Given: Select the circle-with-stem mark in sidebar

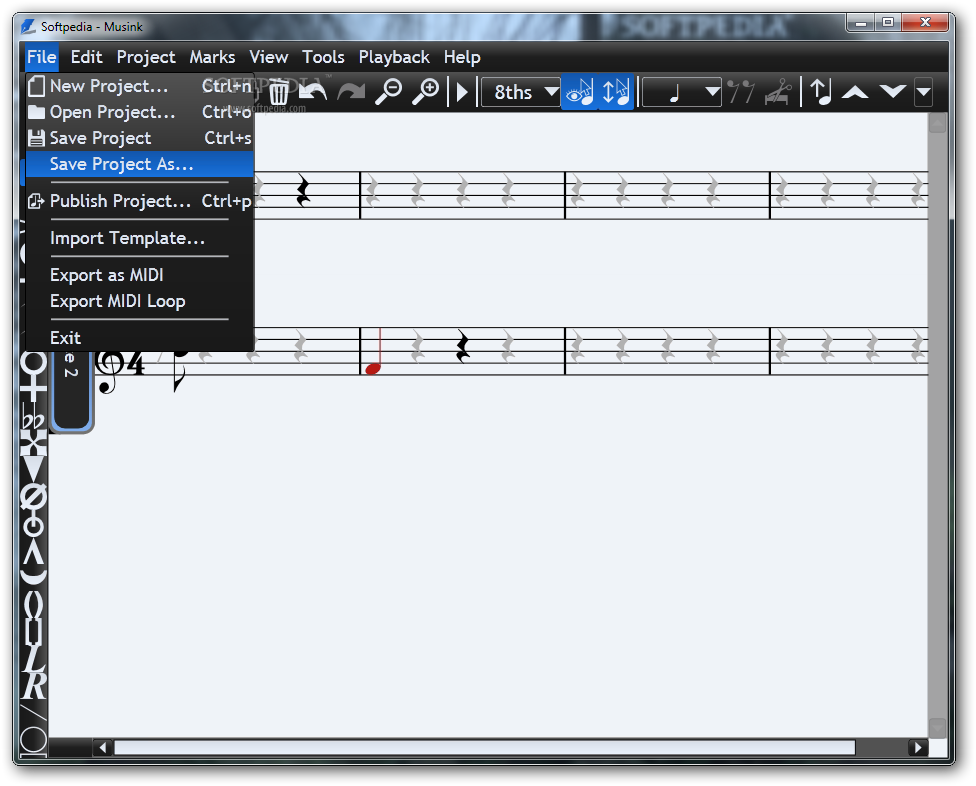Looking at the screenshot, I should pyautogui.click(x=34, y=525).
